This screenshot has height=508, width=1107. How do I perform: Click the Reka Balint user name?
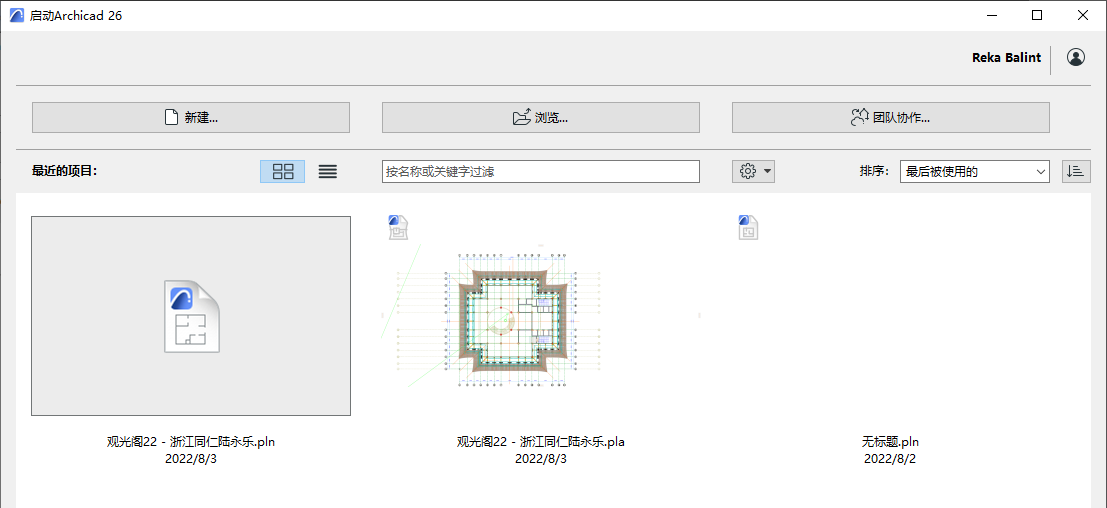[x=1006, y=58]
